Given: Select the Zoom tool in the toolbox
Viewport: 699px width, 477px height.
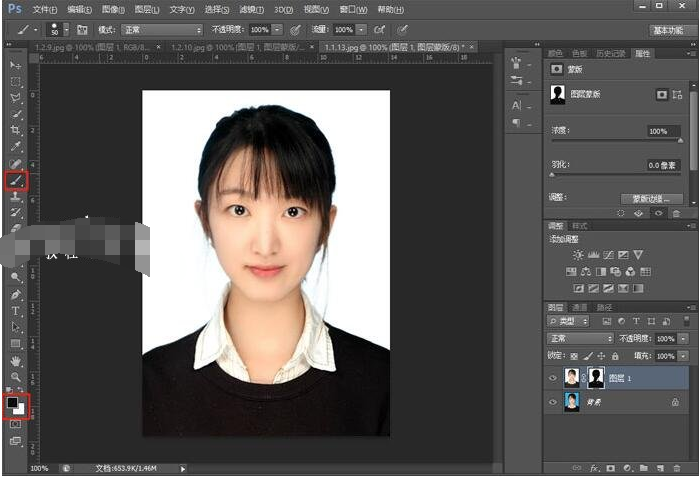Looking at the screenshot, I should (16, 376).
